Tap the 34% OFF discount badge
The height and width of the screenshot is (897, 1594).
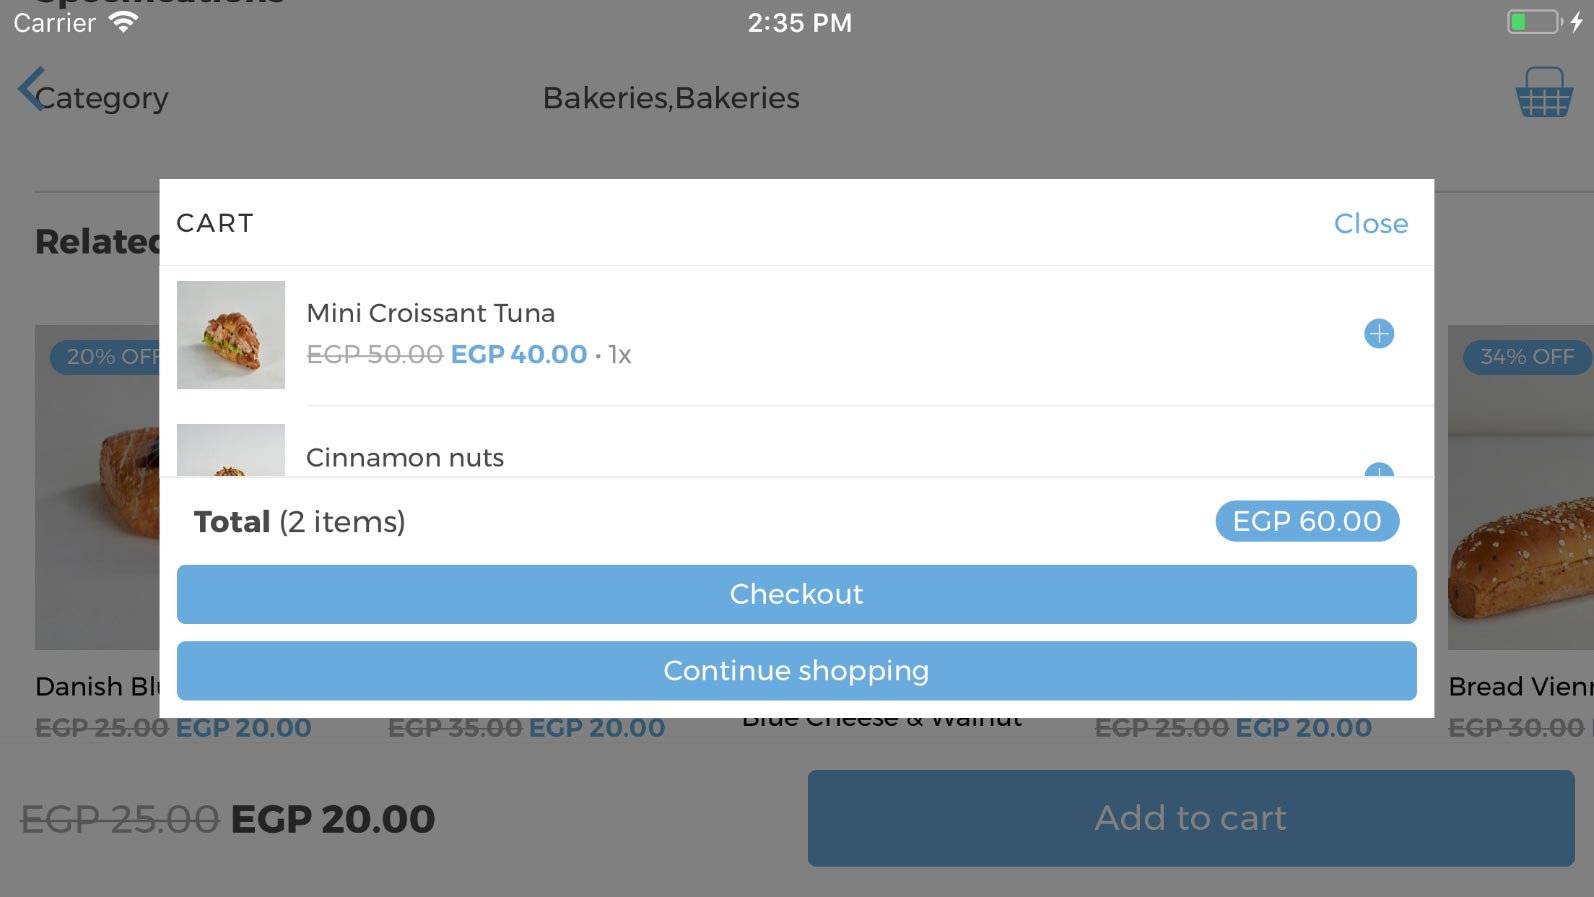(x=1527, y=357)
